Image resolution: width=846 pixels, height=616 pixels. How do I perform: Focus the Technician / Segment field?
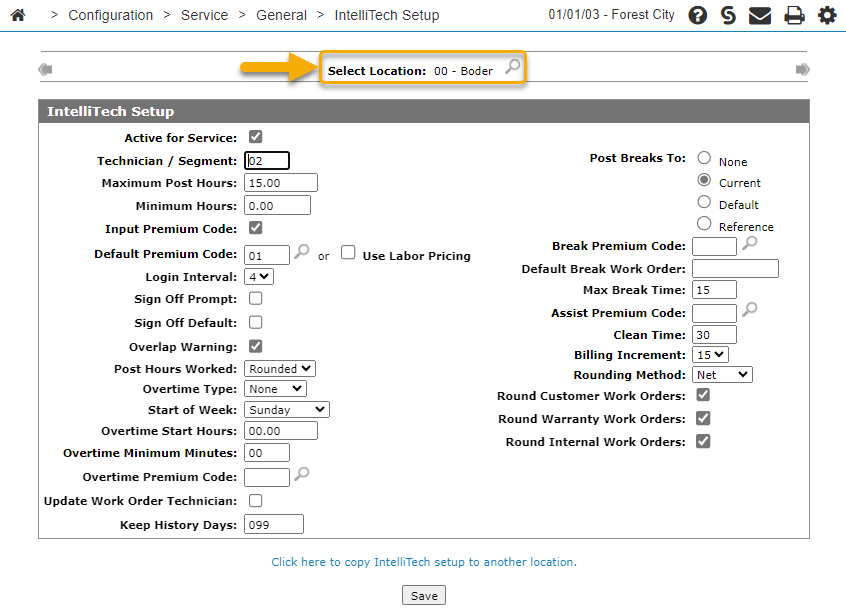267,161
